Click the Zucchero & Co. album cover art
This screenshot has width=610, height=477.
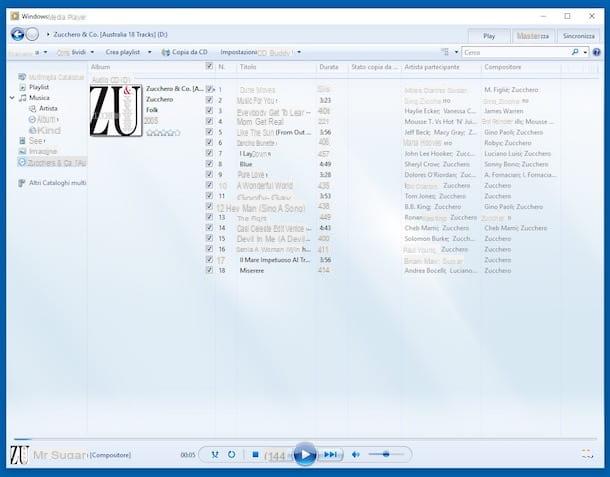pyautogui.click(x=116, y=110)
